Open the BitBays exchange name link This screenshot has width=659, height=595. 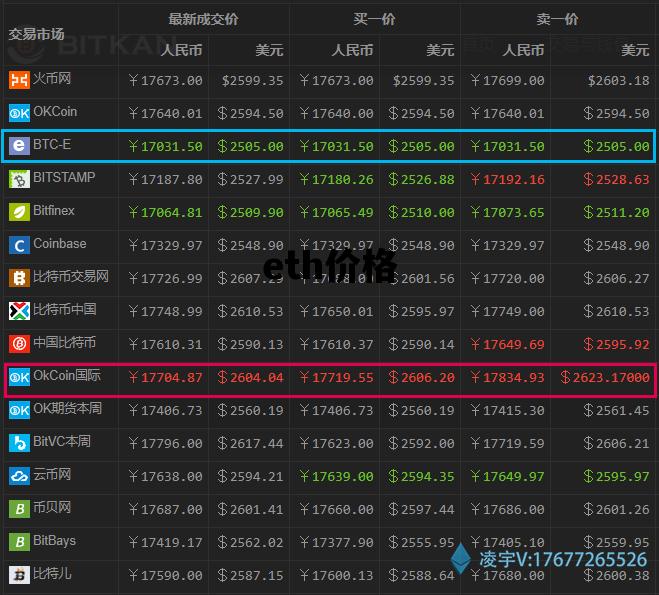55,540
